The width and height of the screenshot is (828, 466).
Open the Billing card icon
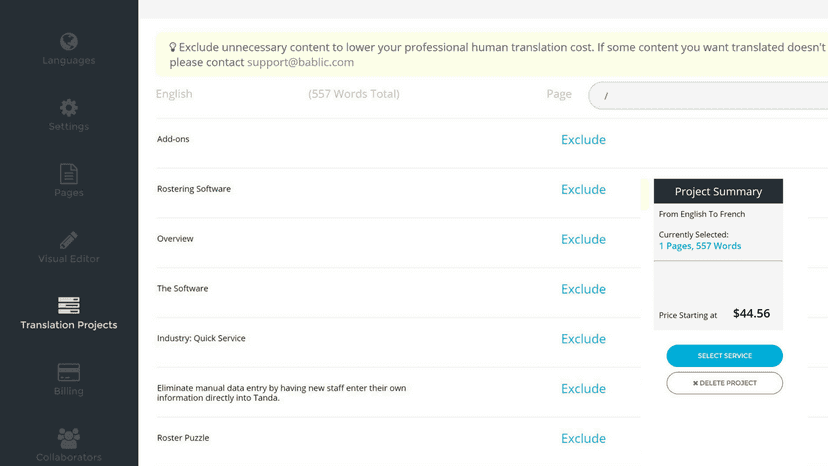point(69,372)
